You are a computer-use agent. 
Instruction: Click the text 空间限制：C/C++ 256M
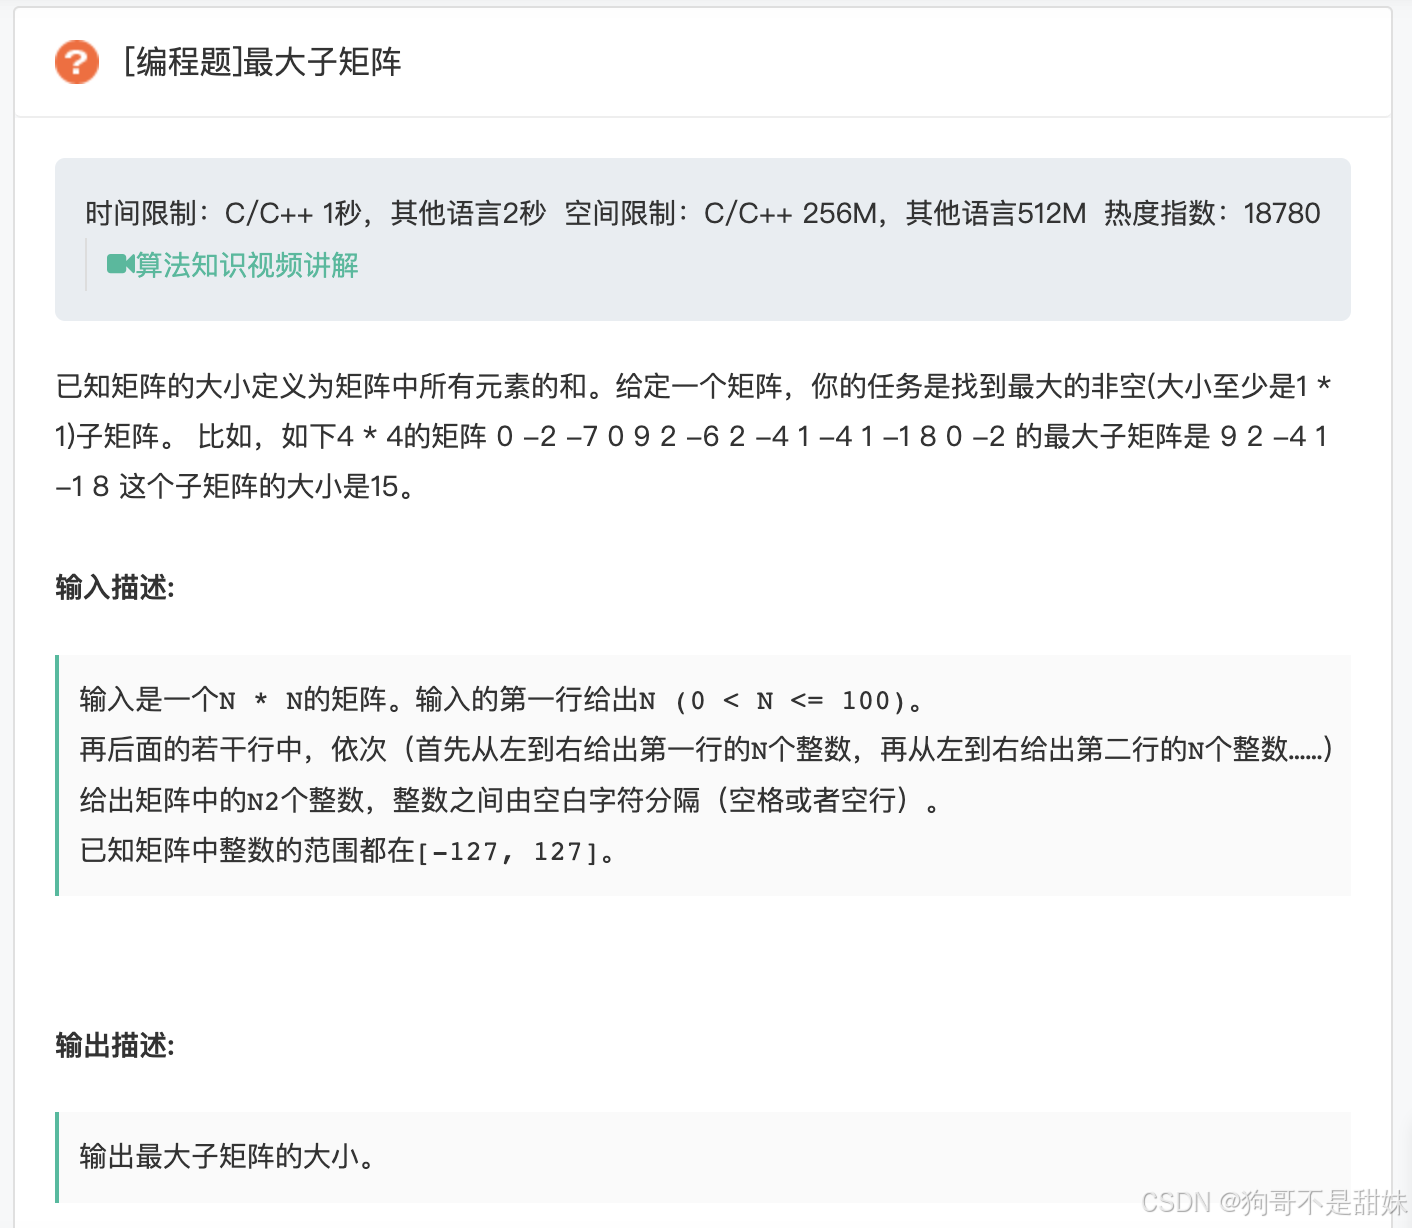(x=720, y=213)
